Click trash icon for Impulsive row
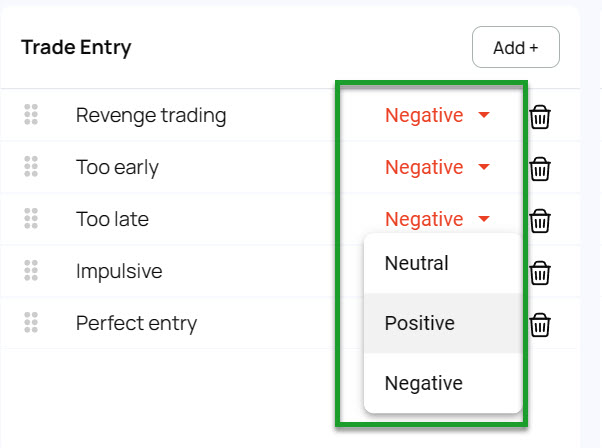This screenshot has width=602, height=448. click(x=540, y=272)
